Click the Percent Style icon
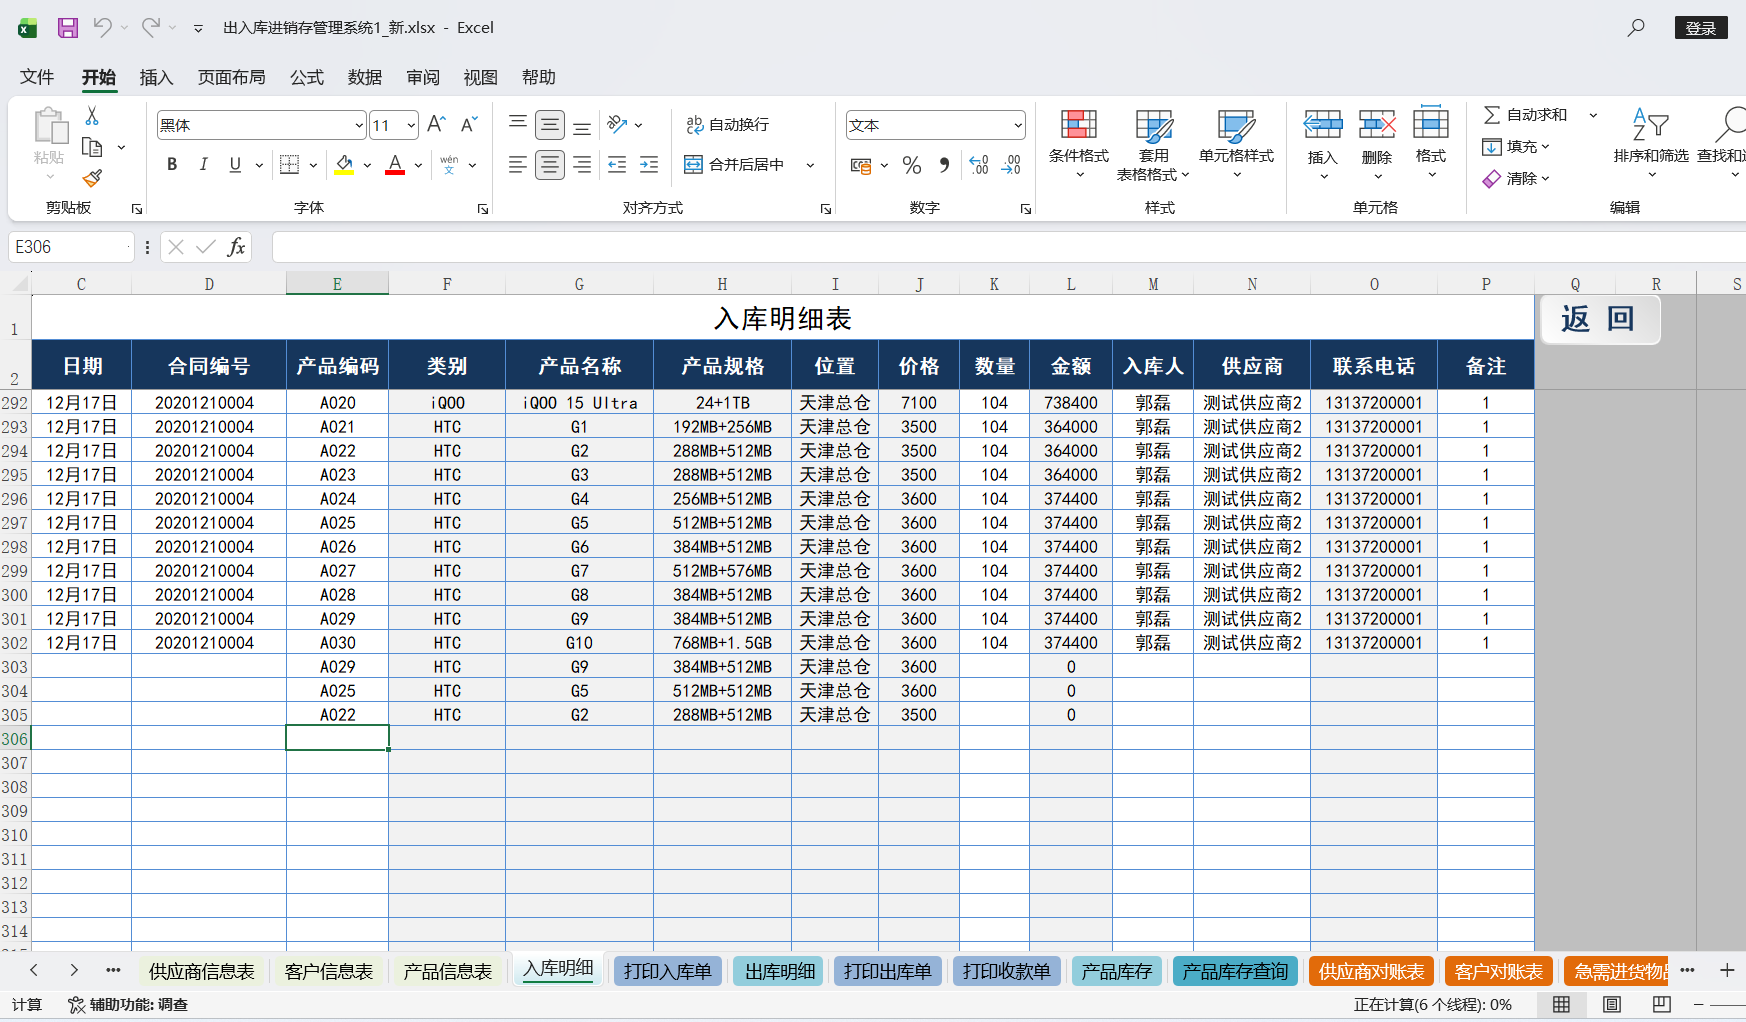The image size is (1746, 1022). [911, 165]
